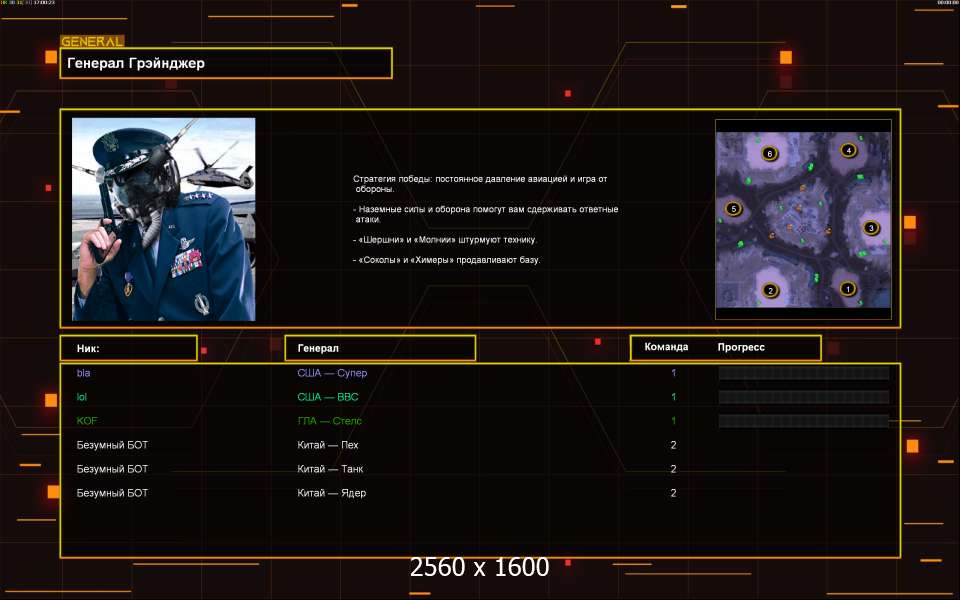
Task: Click the Генерал column header
Action: 380,348
